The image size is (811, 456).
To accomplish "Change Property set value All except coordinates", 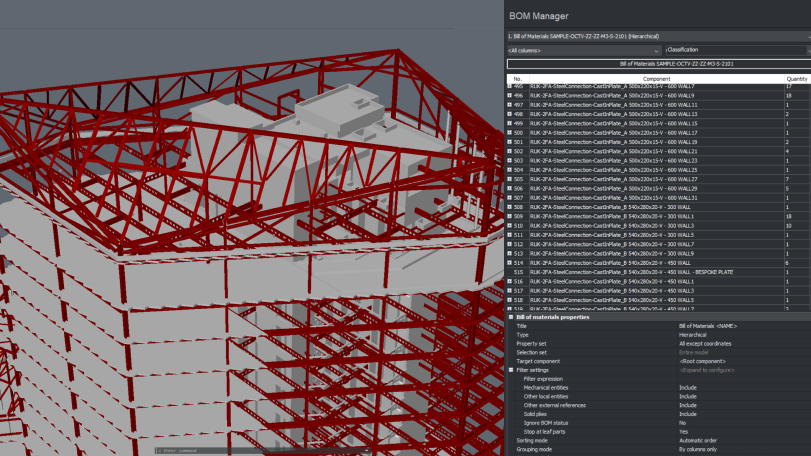I will [x=705, y=344].
